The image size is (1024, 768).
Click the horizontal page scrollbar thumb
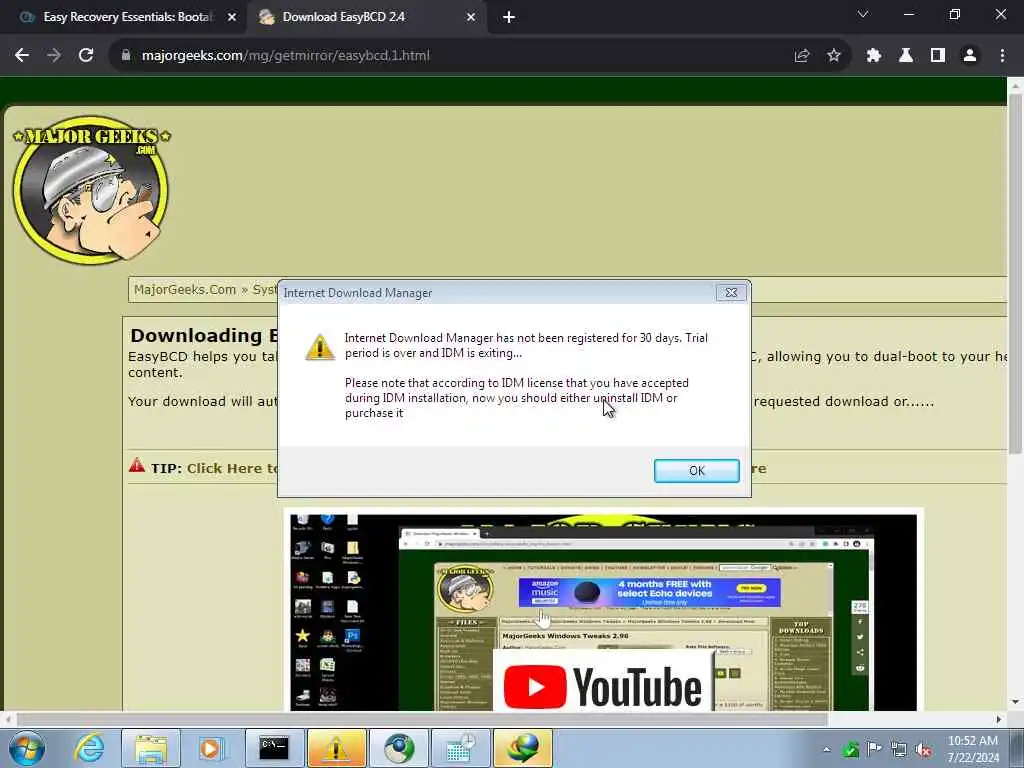(x=422, y=719)
